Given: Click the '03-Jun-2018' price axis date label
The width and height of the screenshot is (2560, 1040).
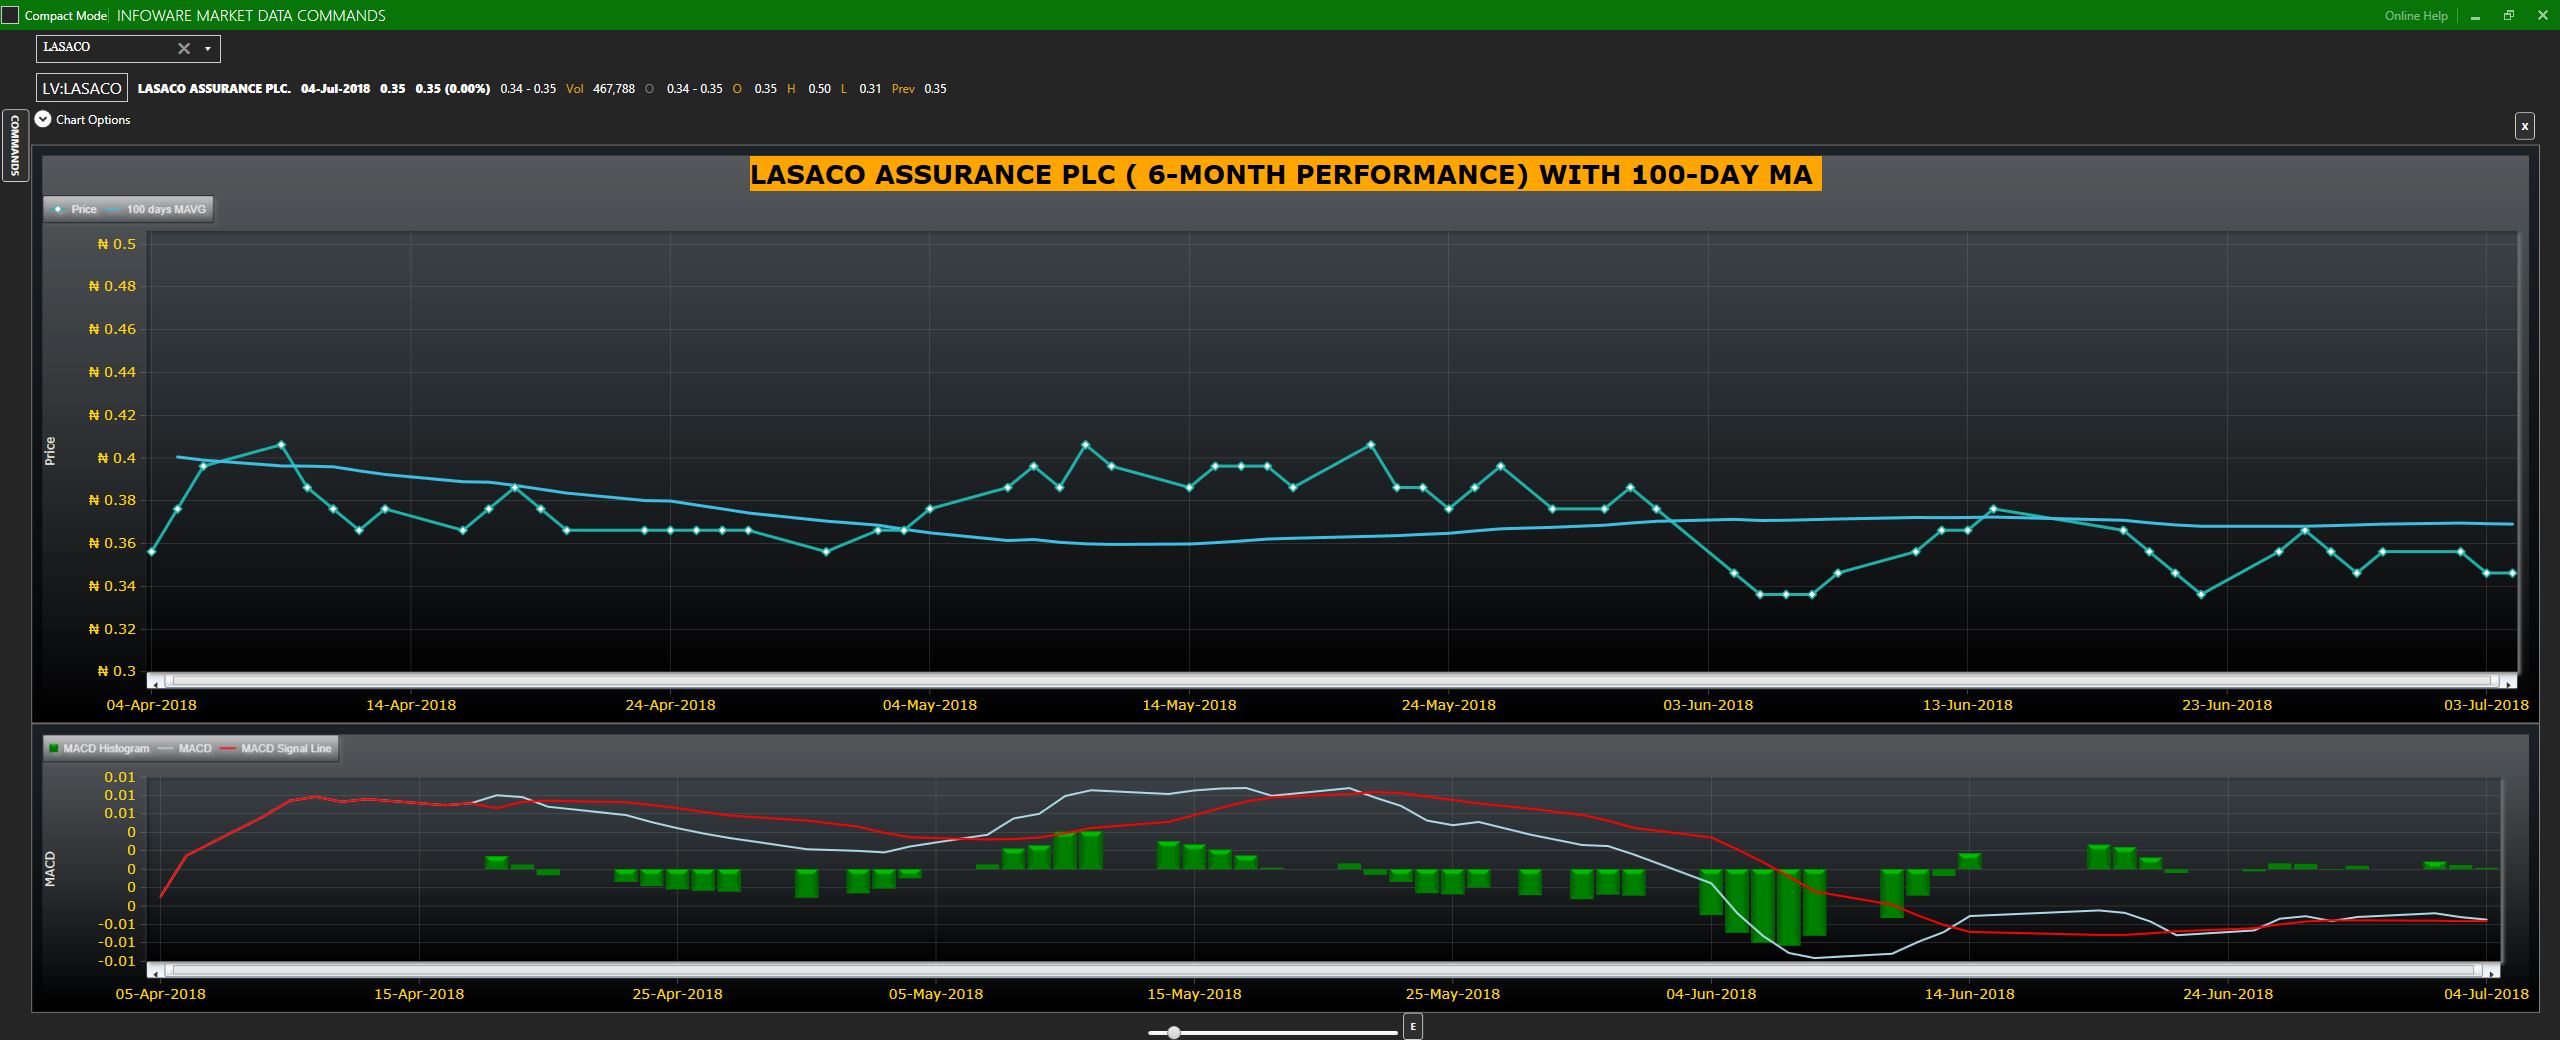Looking at the screenshot, I should (x=1708, y=705).
